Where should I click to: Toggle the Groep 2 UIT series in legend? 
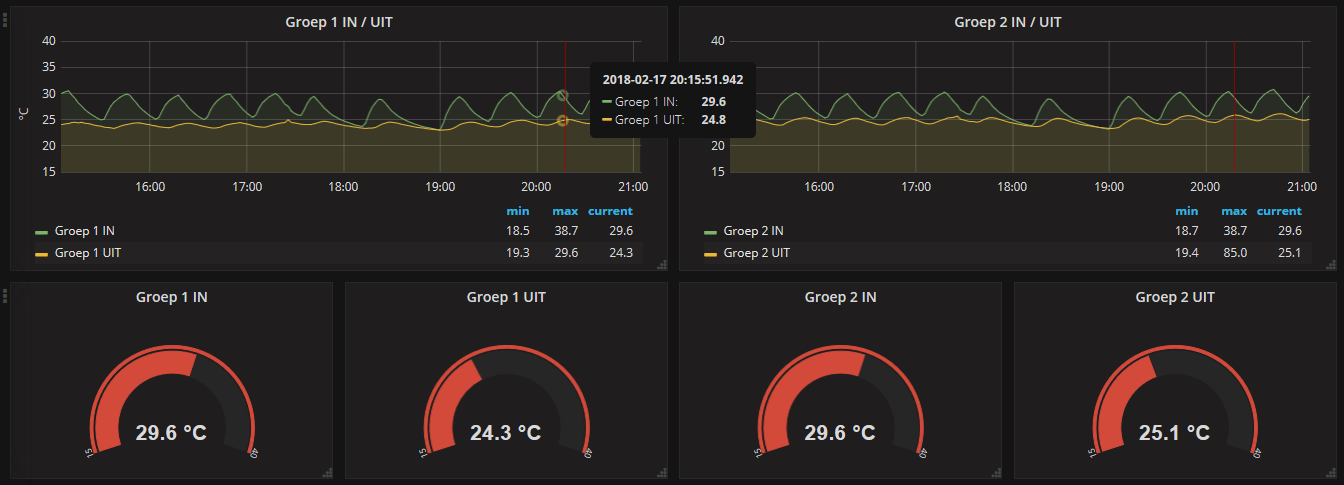(756, 253)
